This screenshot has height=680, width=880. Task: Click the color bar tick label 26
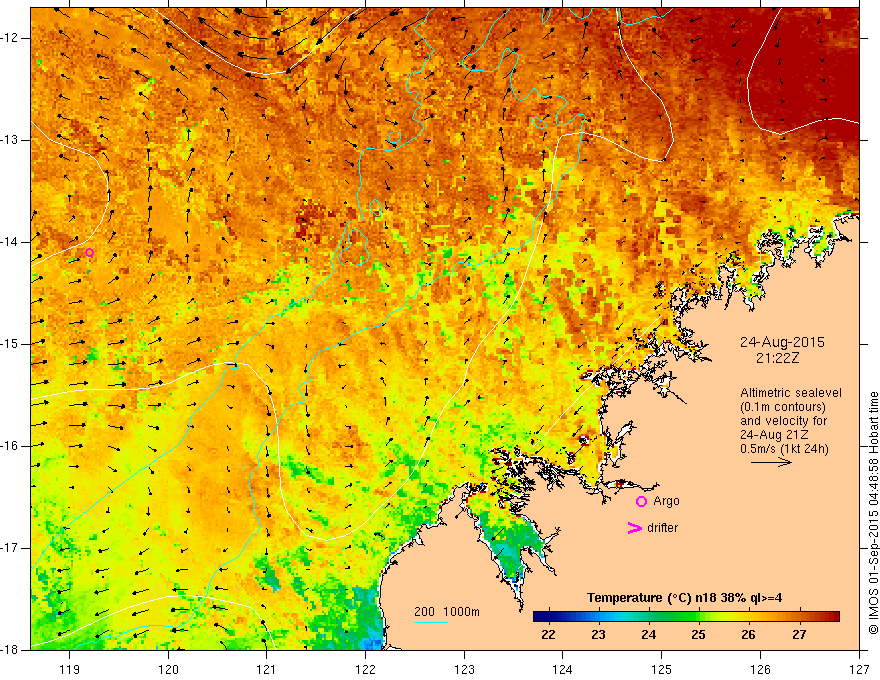[748, 635]
